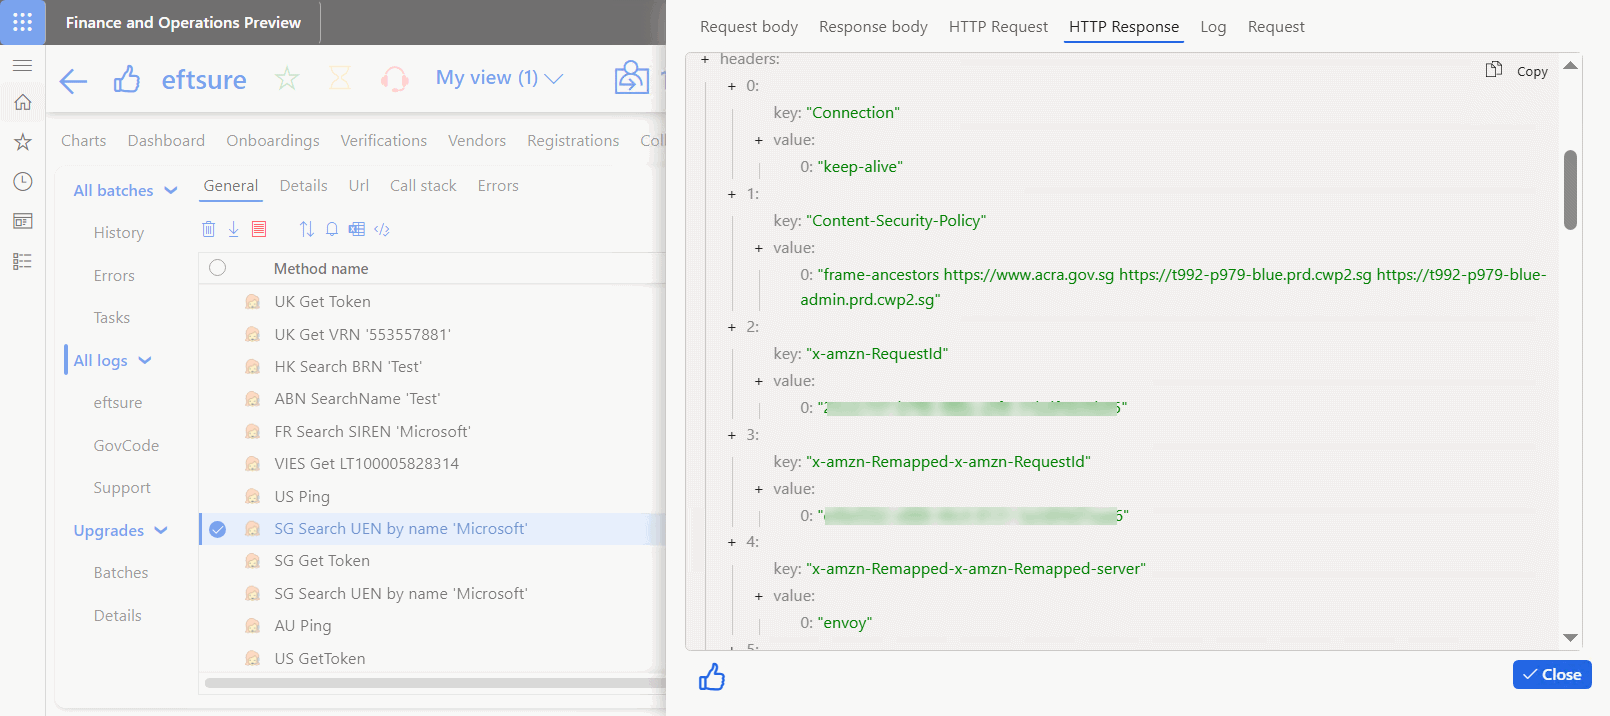The image size is (1610, 716).
Task: Click the thumbs up icon beside eftsure
Action: pyautogui.click(x=127, y=79)
